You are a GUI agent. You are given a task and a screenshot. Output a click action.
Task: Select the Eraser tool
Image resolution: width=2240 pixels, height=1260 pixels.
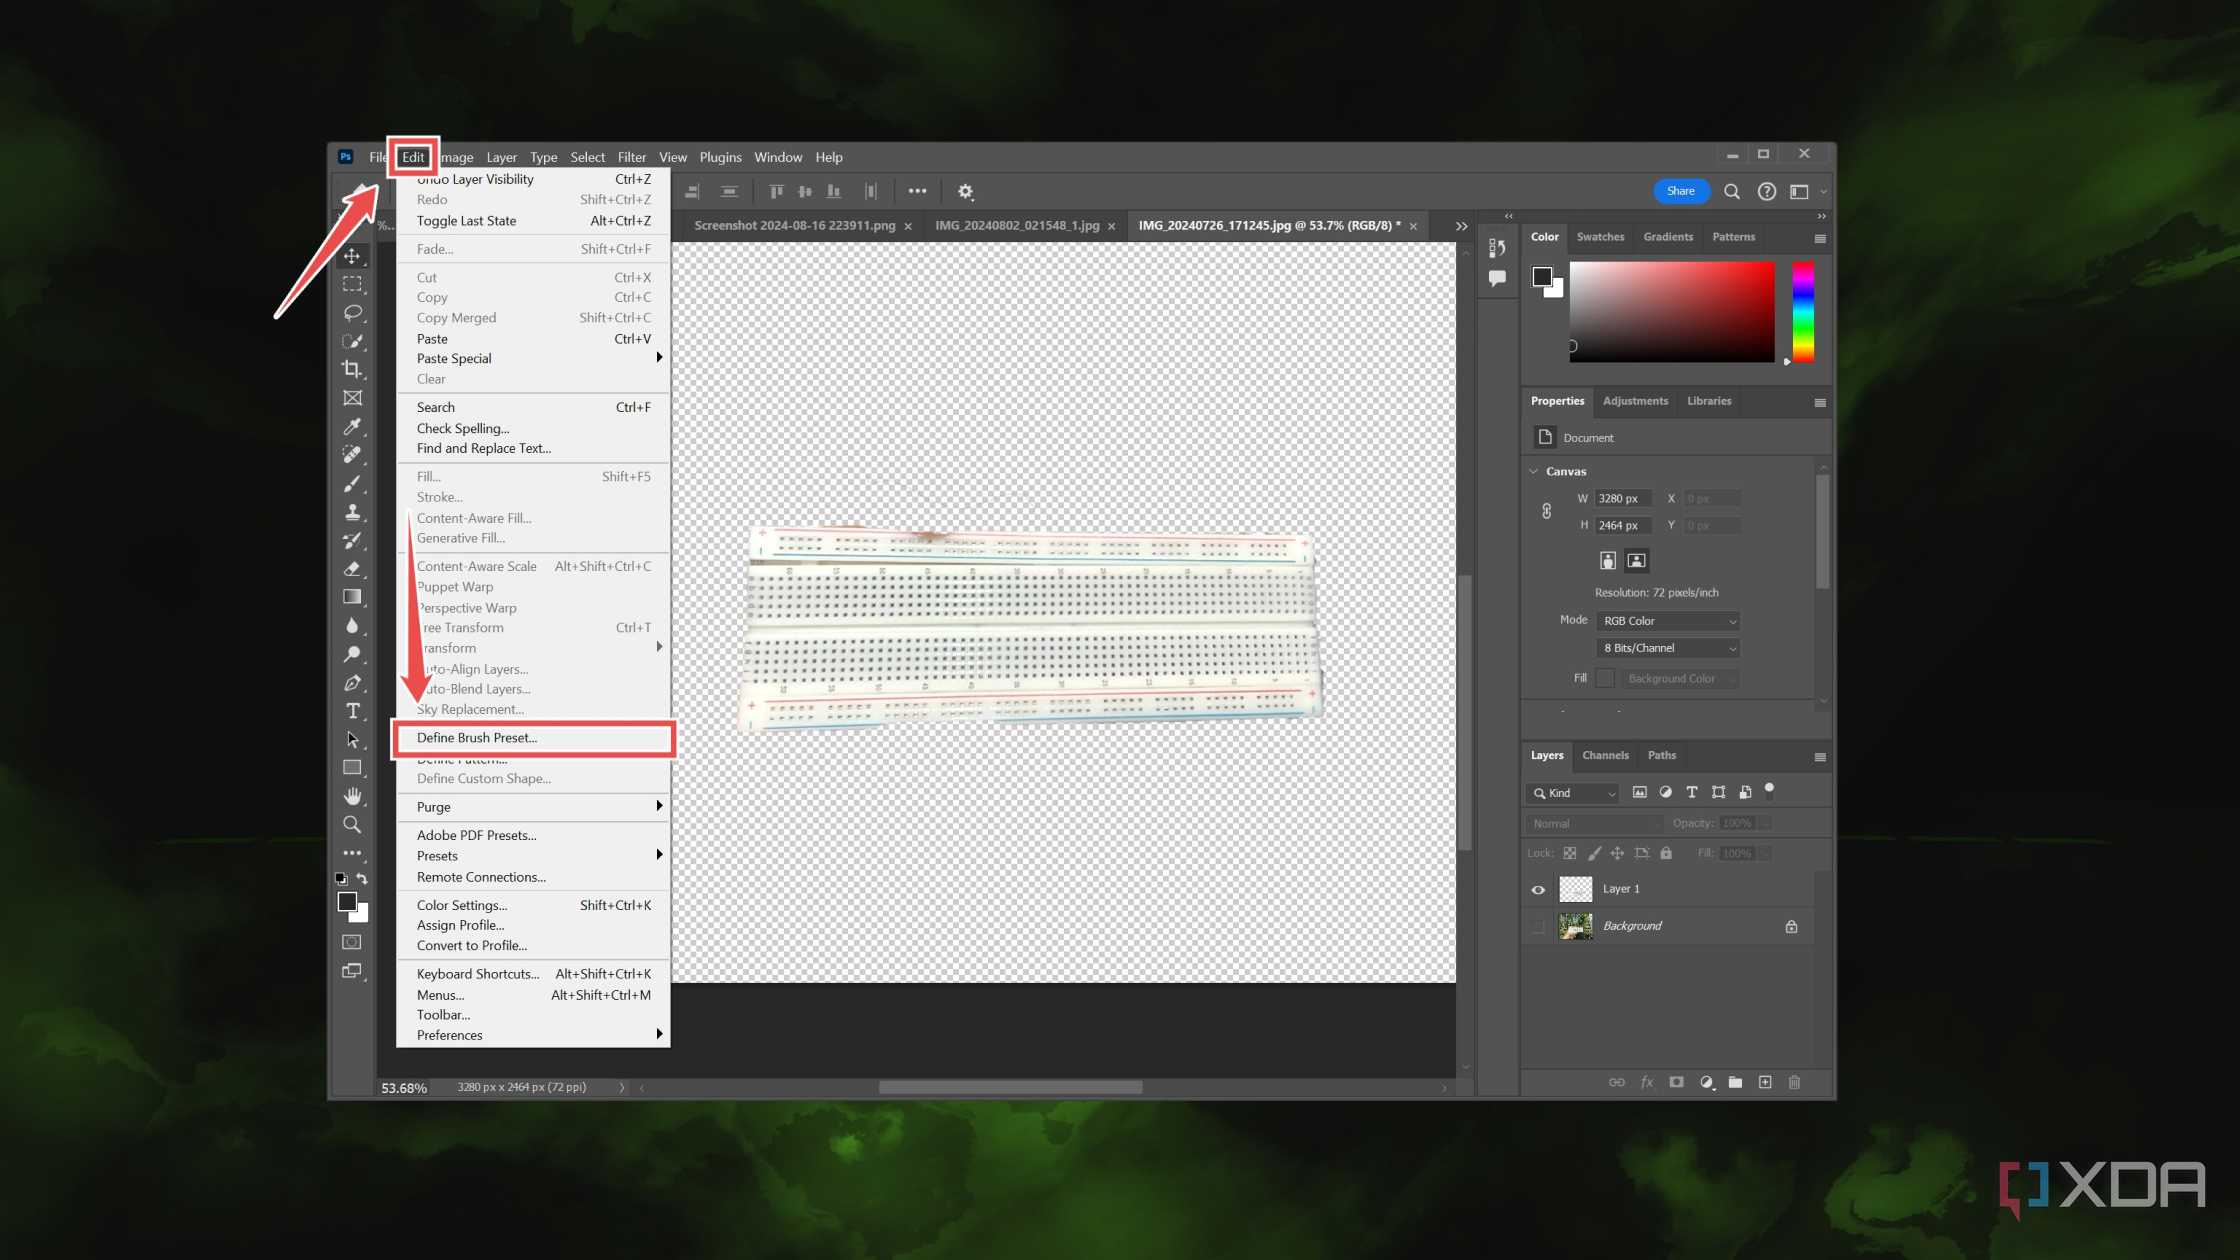pos(352,569)
